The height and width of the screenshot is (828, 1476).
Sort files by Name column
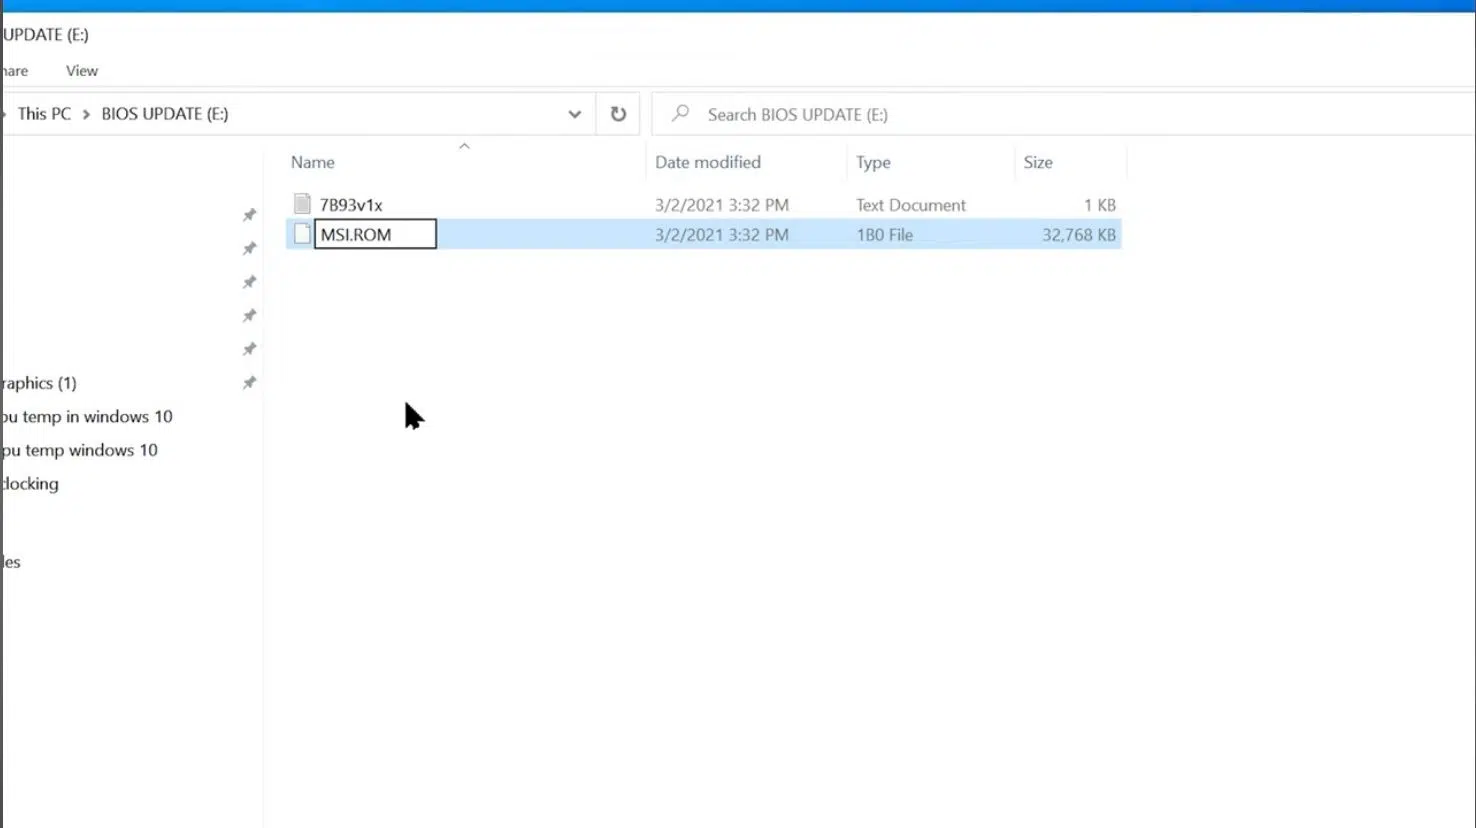coord(313,162)
